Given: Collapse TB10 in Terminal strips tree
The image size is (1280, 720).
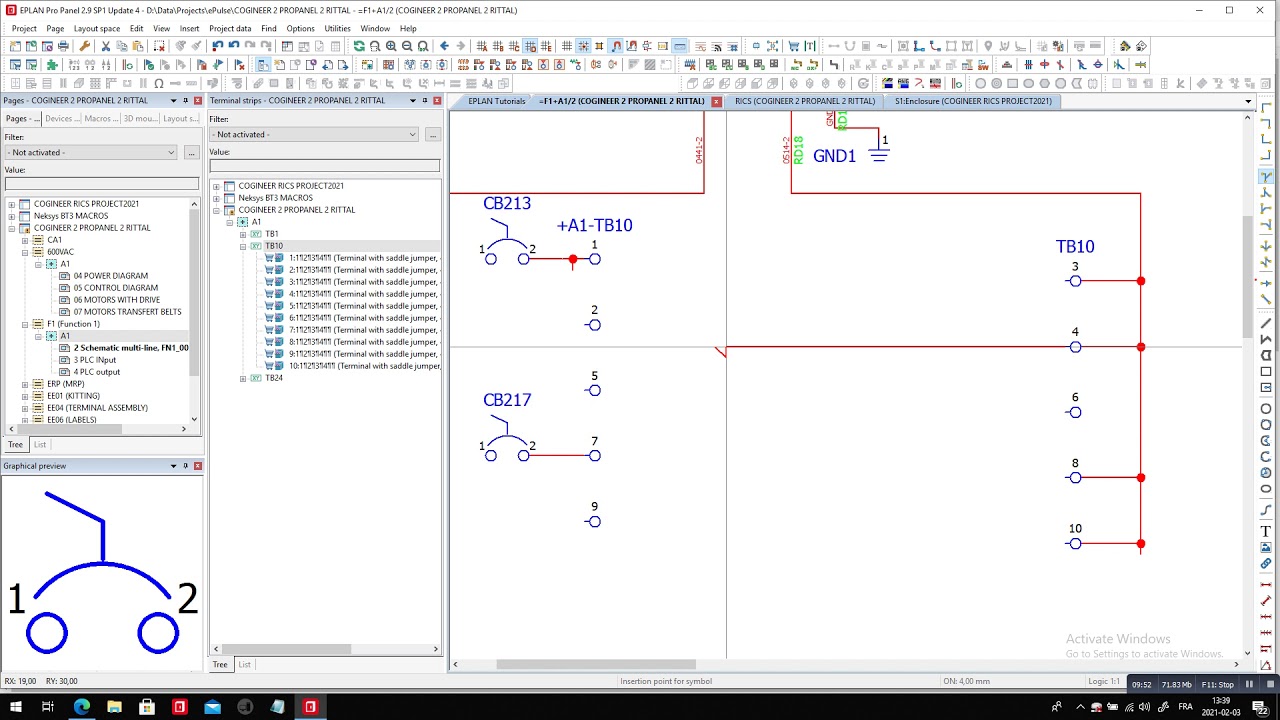Looking at the screenshot, I should (243, 246).
